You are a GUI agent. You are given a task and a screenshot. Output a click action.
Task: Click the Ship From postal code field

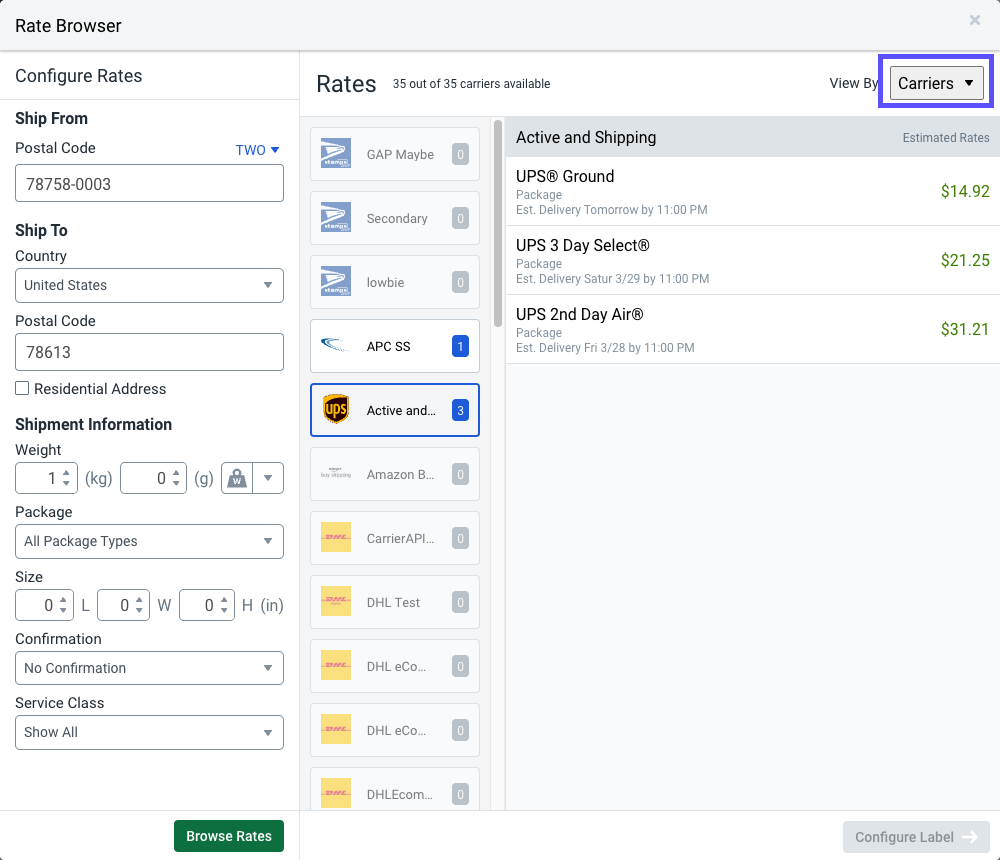(149, 183)
